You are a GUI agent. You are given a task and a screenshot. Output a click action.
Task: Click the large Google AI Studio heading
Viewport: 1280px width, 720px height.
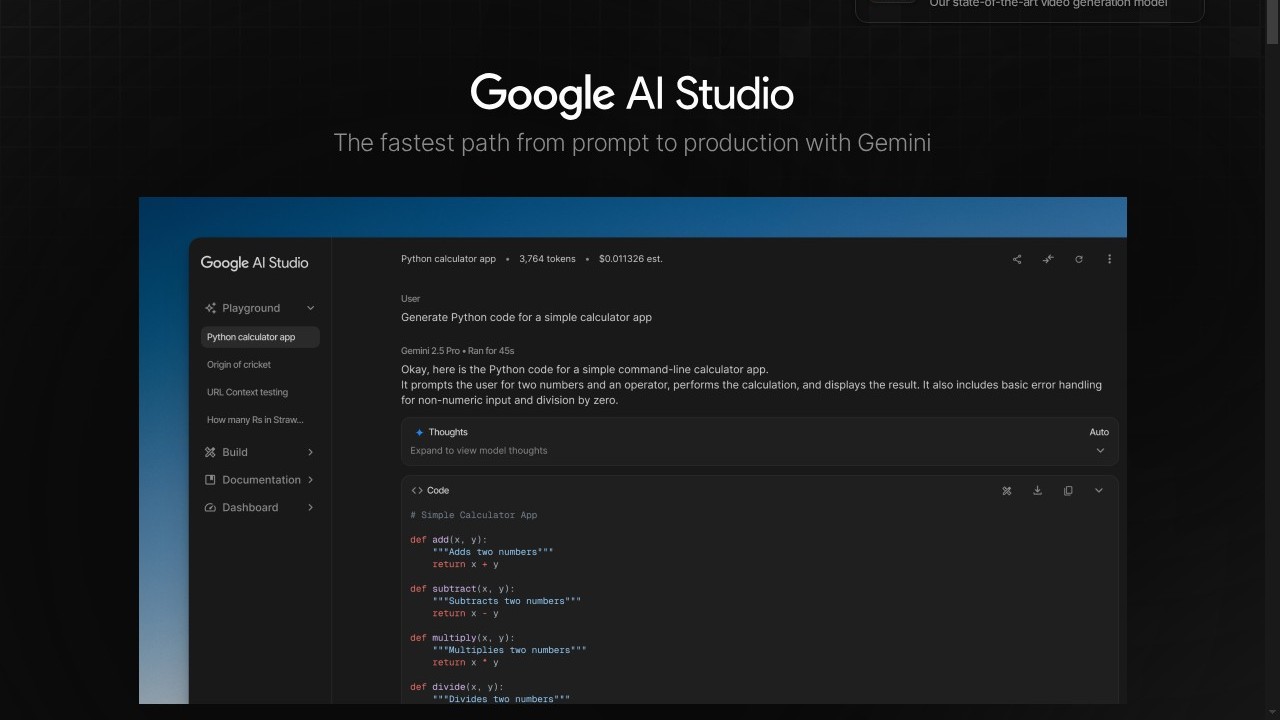point(632,94)
